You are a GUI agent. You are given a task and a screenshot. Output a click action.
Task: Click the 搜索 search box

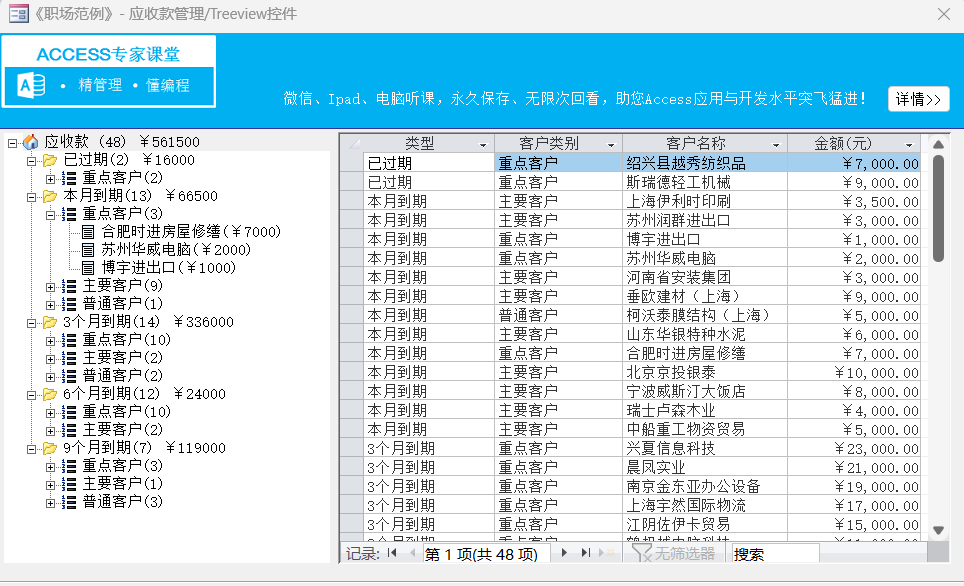pyautogui.click(x=774, y=553)
